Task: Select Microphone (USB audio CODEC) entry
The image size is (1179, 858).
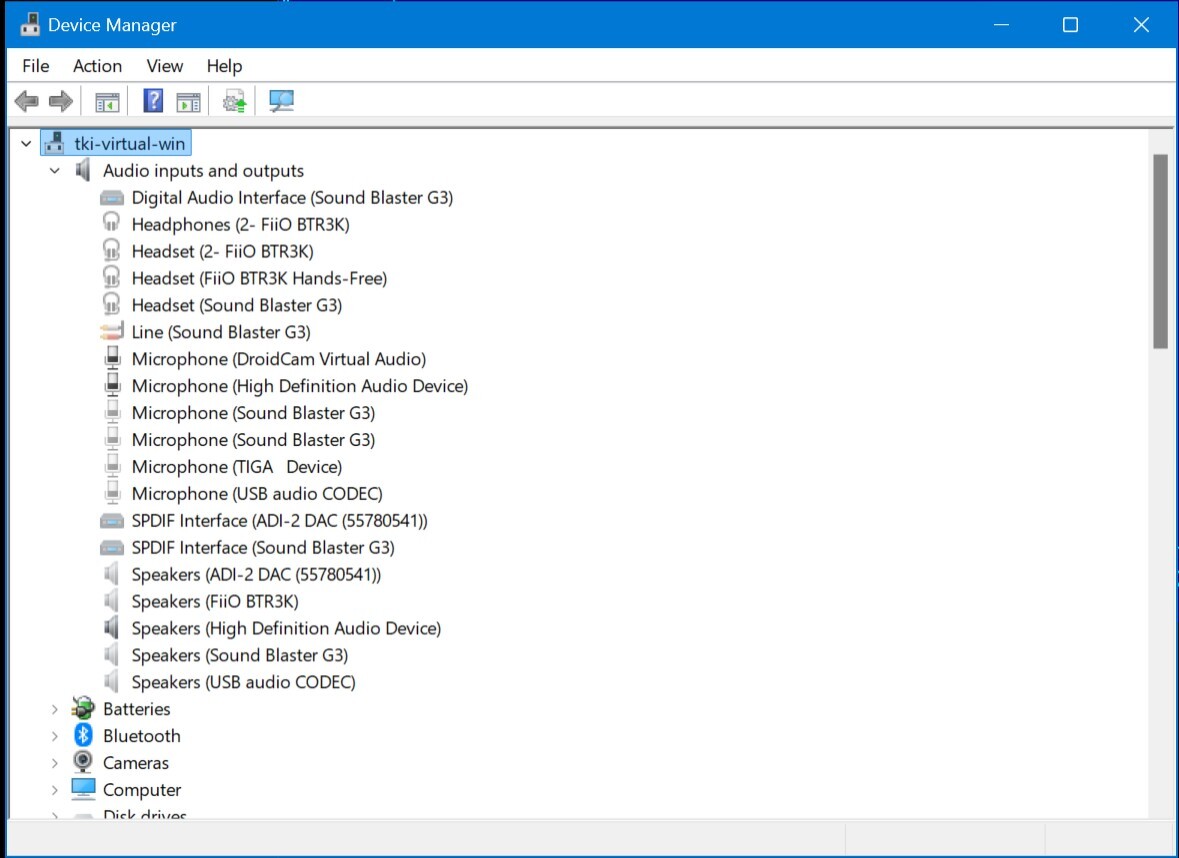Action: coord(257,494)
